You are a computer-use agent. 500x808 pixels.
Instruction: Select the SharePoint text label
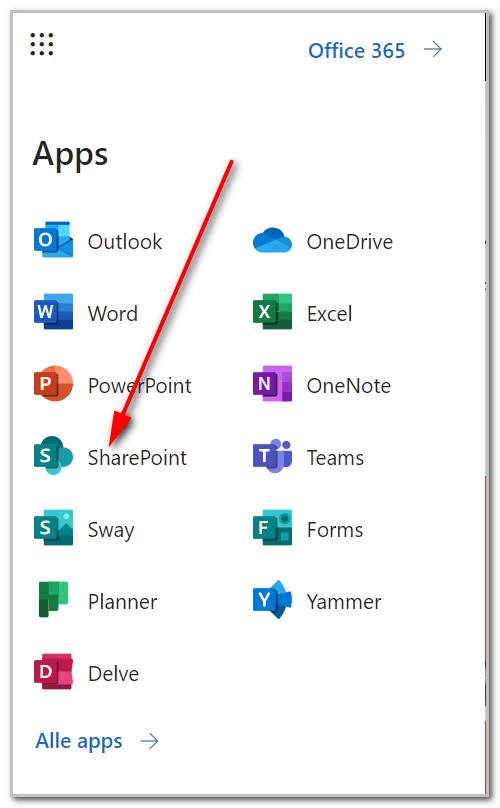[x=137, y=458]
